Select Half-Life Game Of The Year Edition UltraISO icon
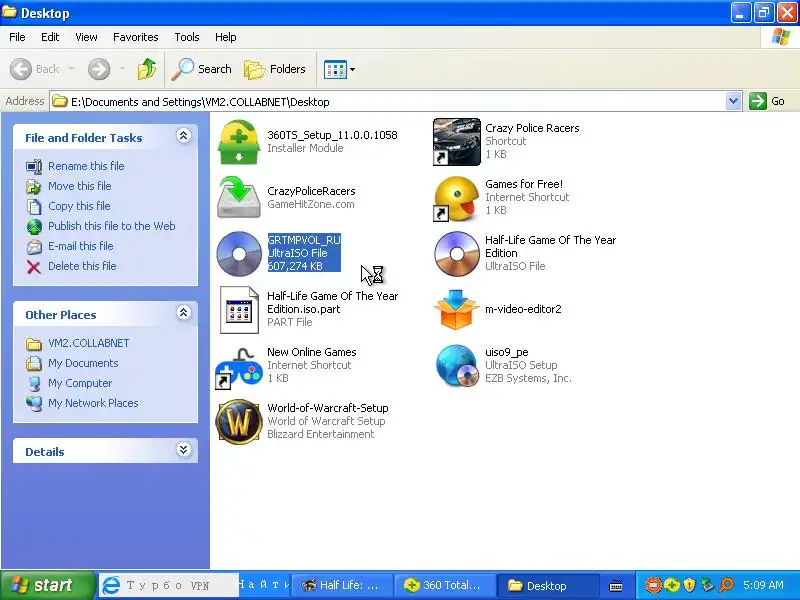 pos(457,254)
